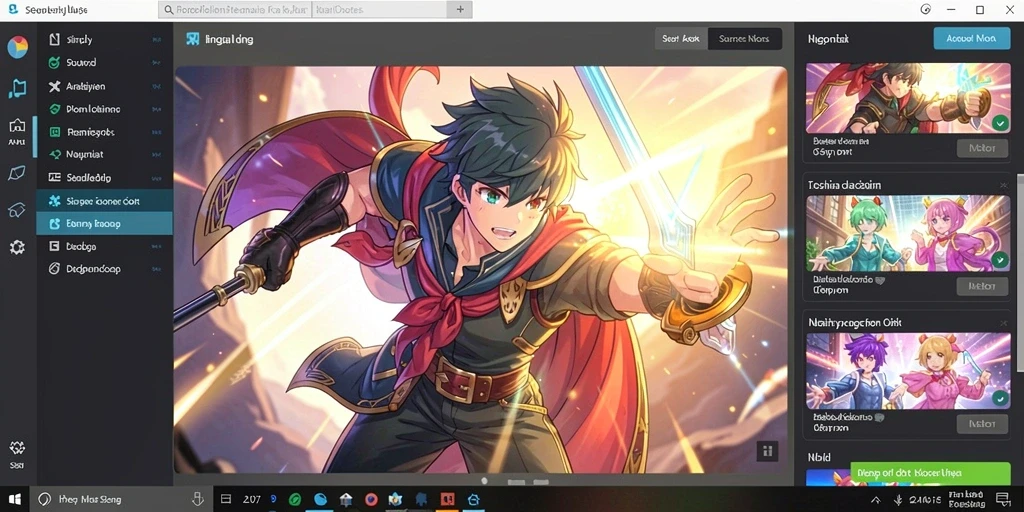Select the leaf icon in left rail
This screenshot has width=1024, height=512.
pos(17,173)
